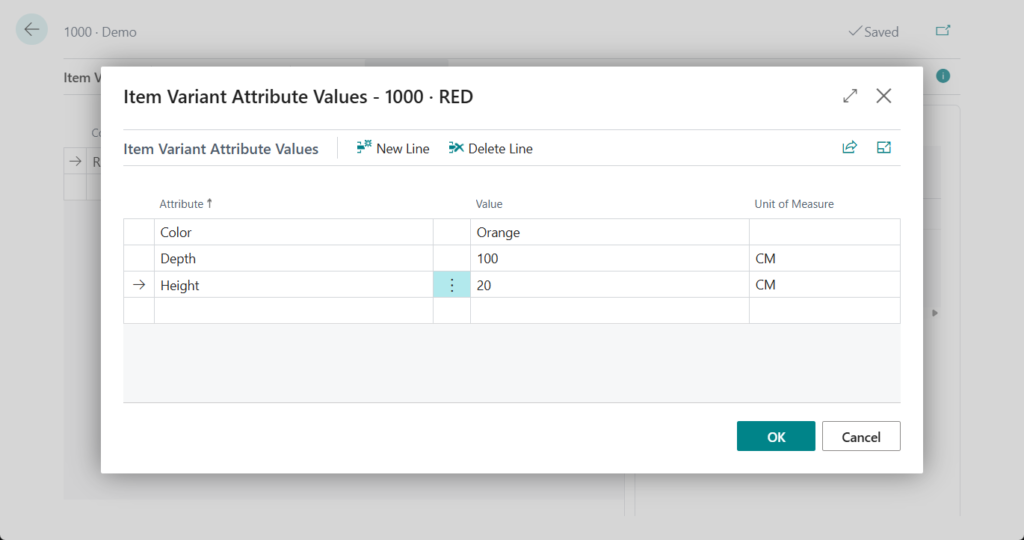Click the empty Attribute cell in new row
The image size is (1024, 540).
coord(292,311)
